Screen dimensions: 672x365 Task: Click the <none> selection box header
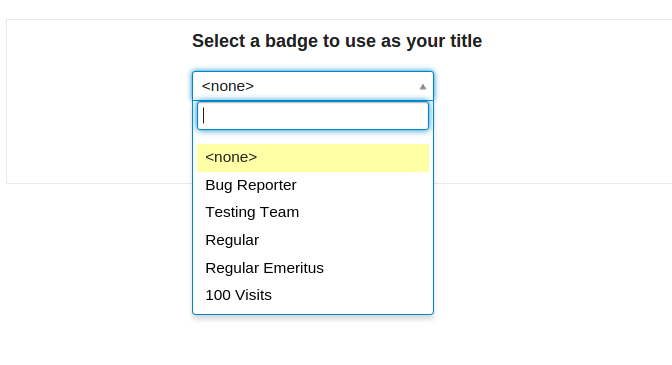(313, 86)
